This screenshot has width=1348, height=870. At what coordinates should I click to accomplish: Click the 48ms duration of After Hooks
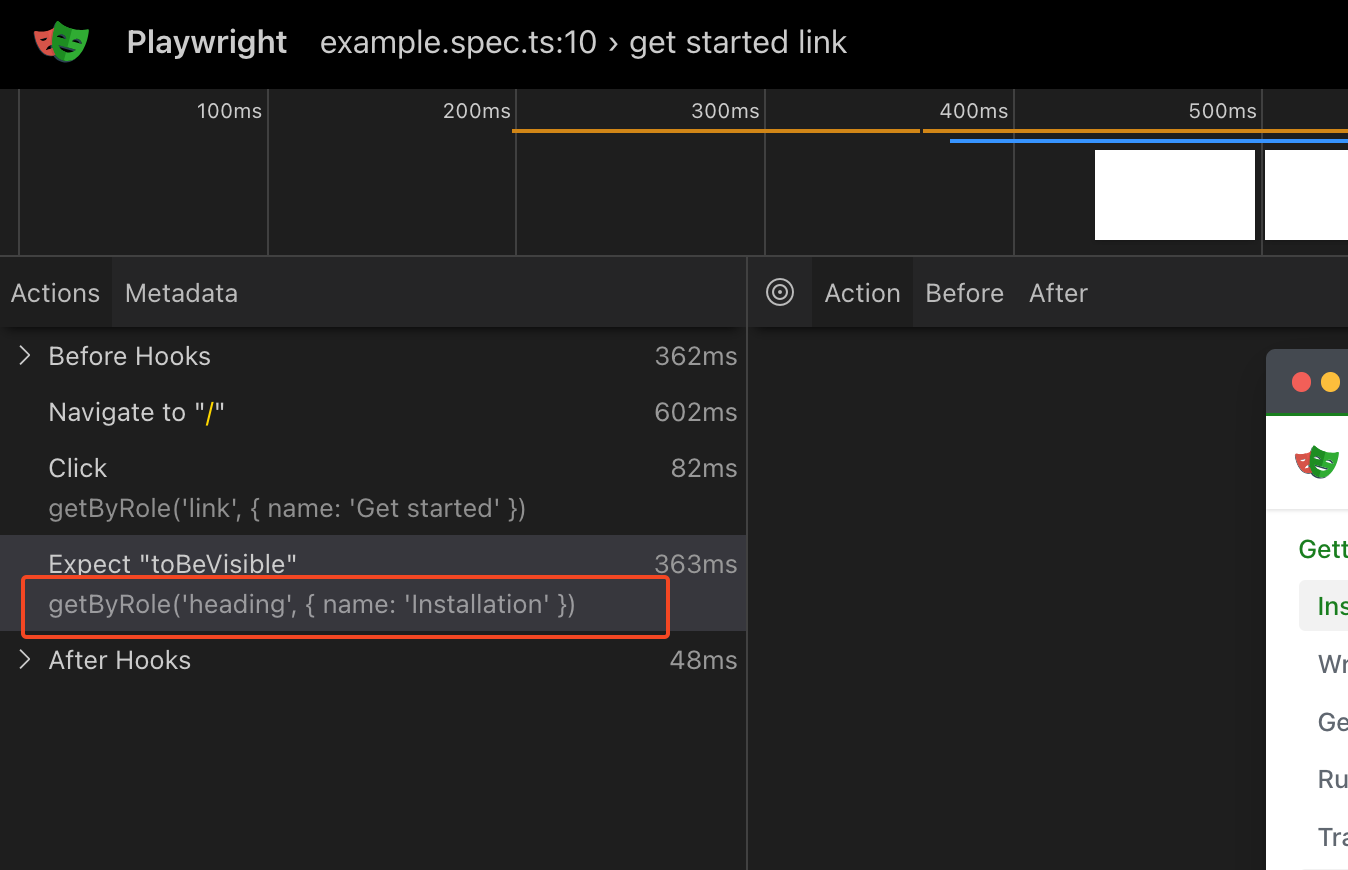click(x=704, y=660)
